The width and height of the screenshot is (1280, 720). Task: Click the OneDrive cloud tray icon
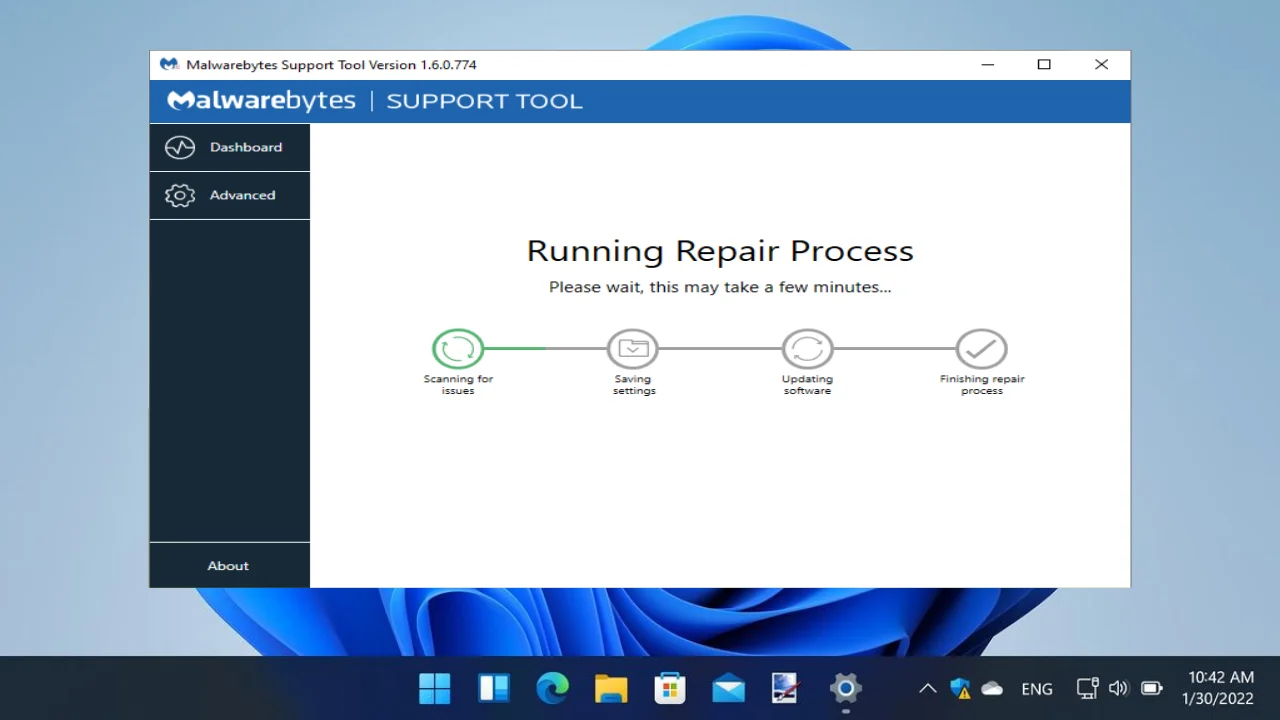pos(992,688)
